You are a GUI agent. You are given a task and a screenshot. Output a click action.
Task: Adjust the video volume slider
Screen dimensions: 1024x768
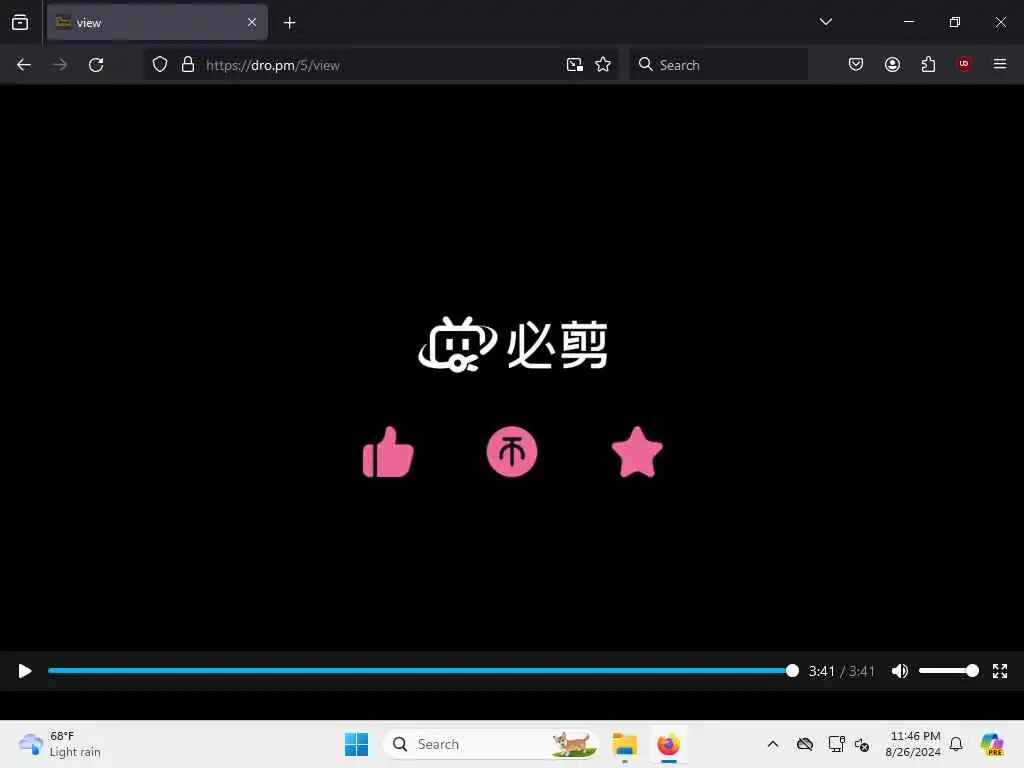948,671
